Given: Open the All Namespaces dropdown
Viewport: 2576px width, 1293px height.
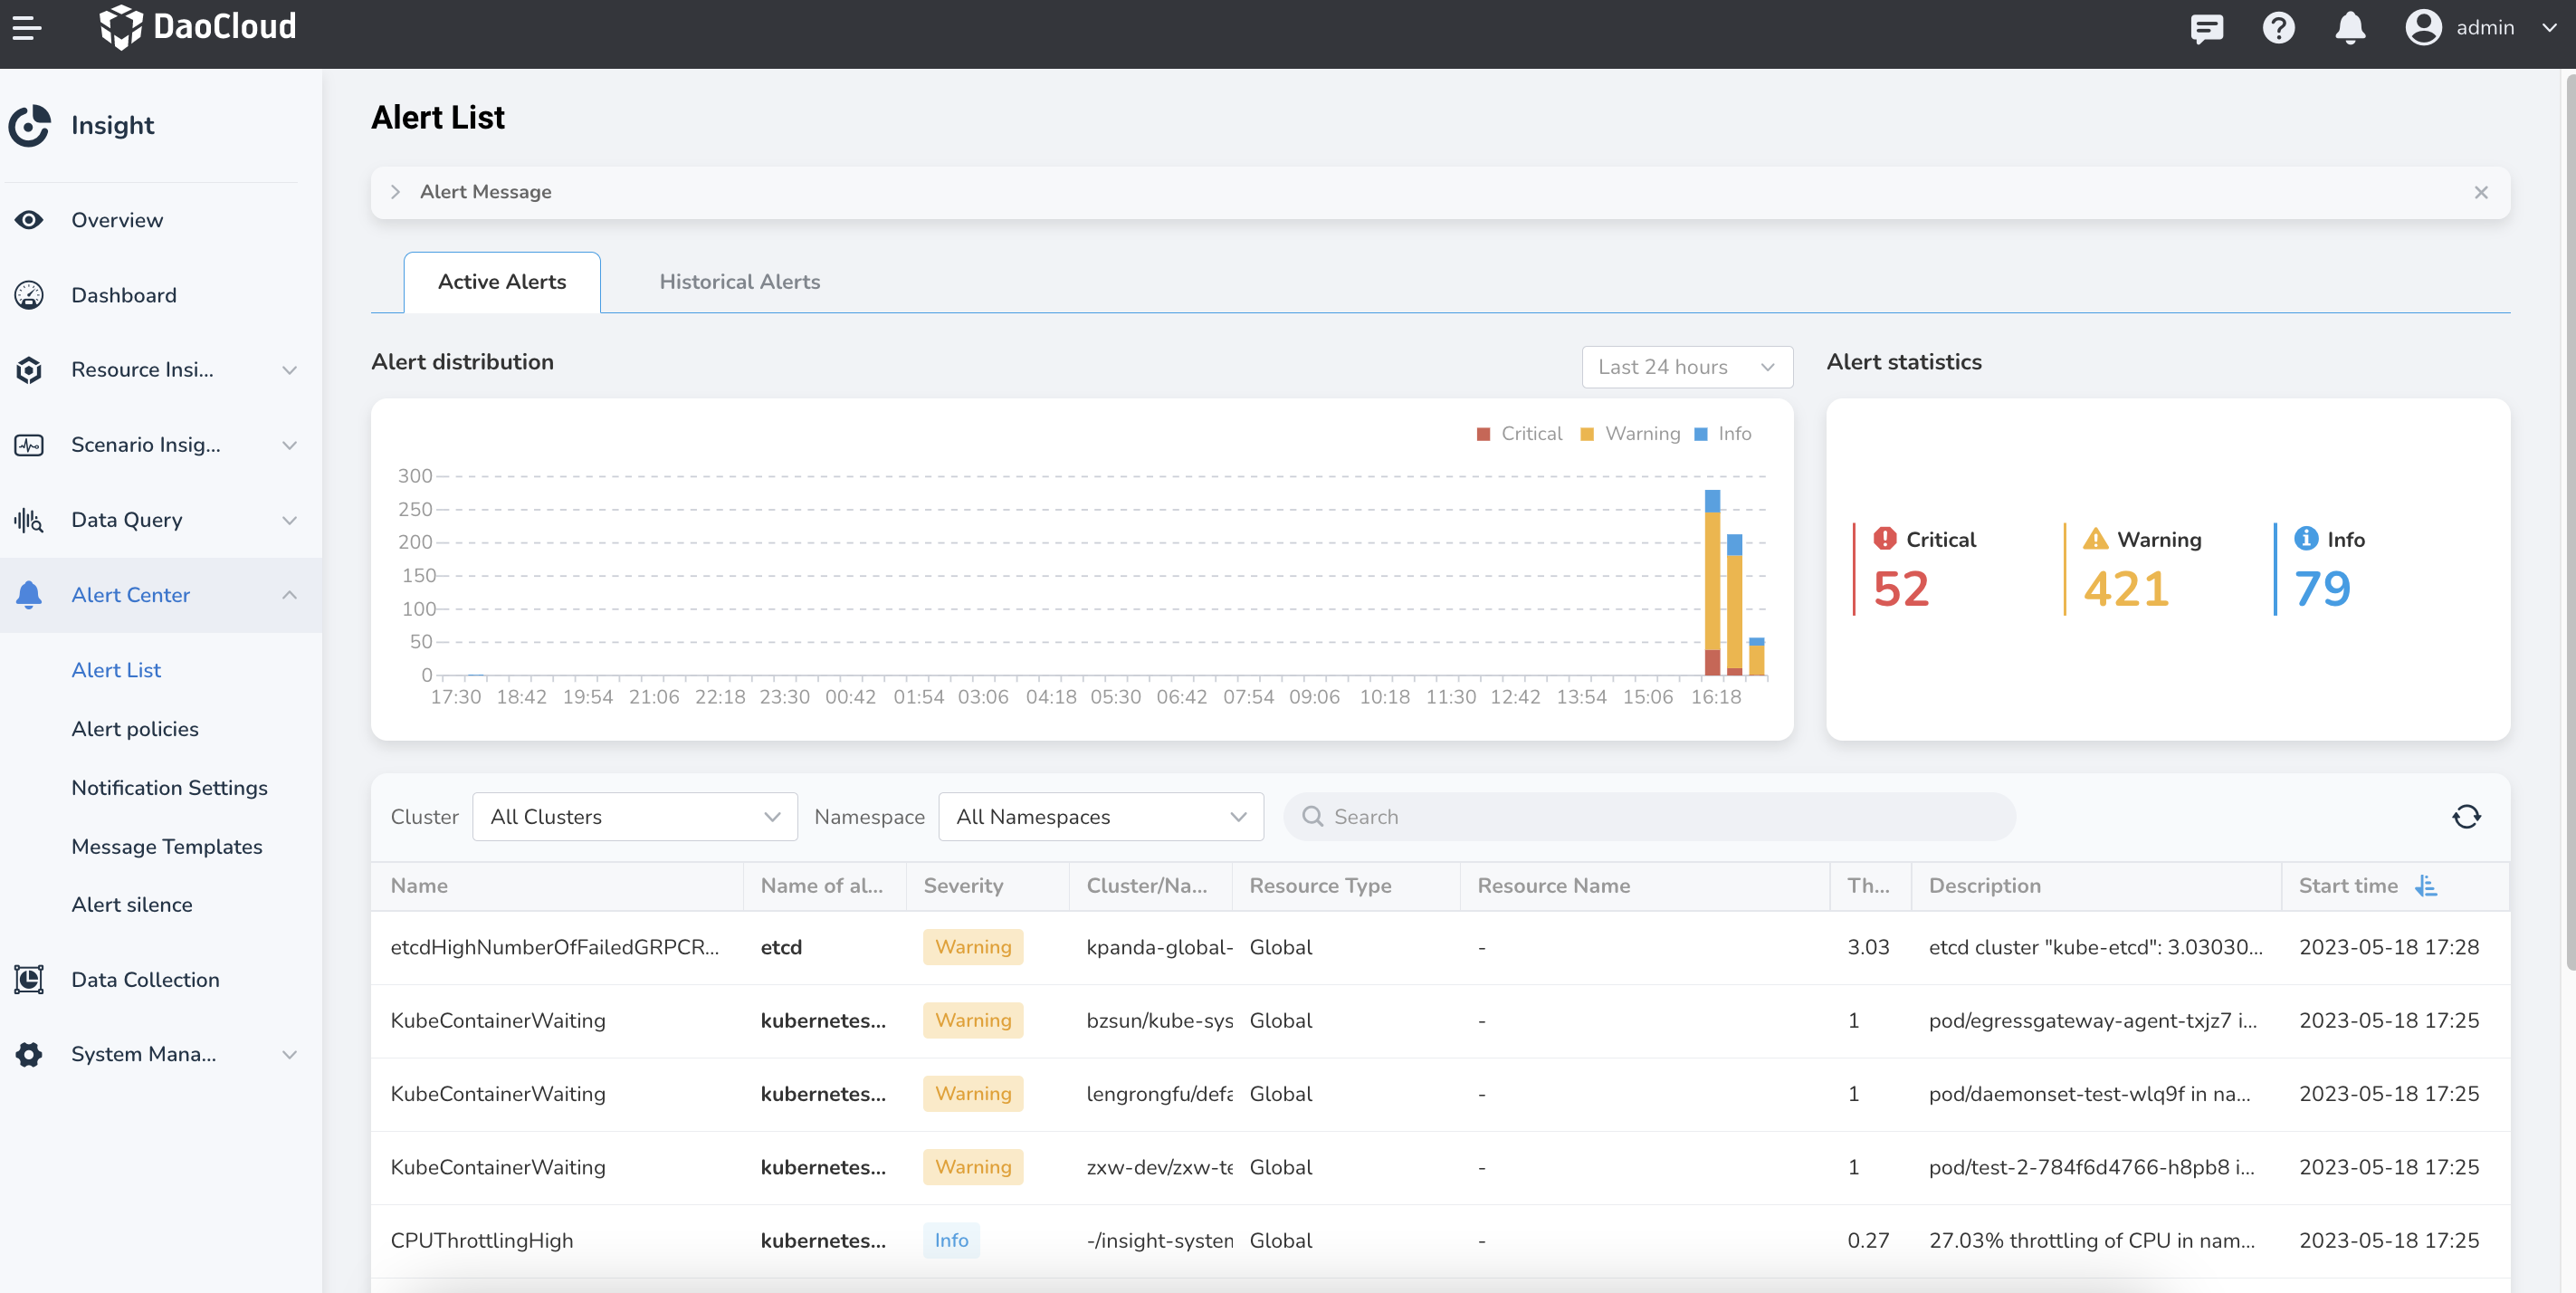Looking at the screenshot, I should click(1101, 817).
